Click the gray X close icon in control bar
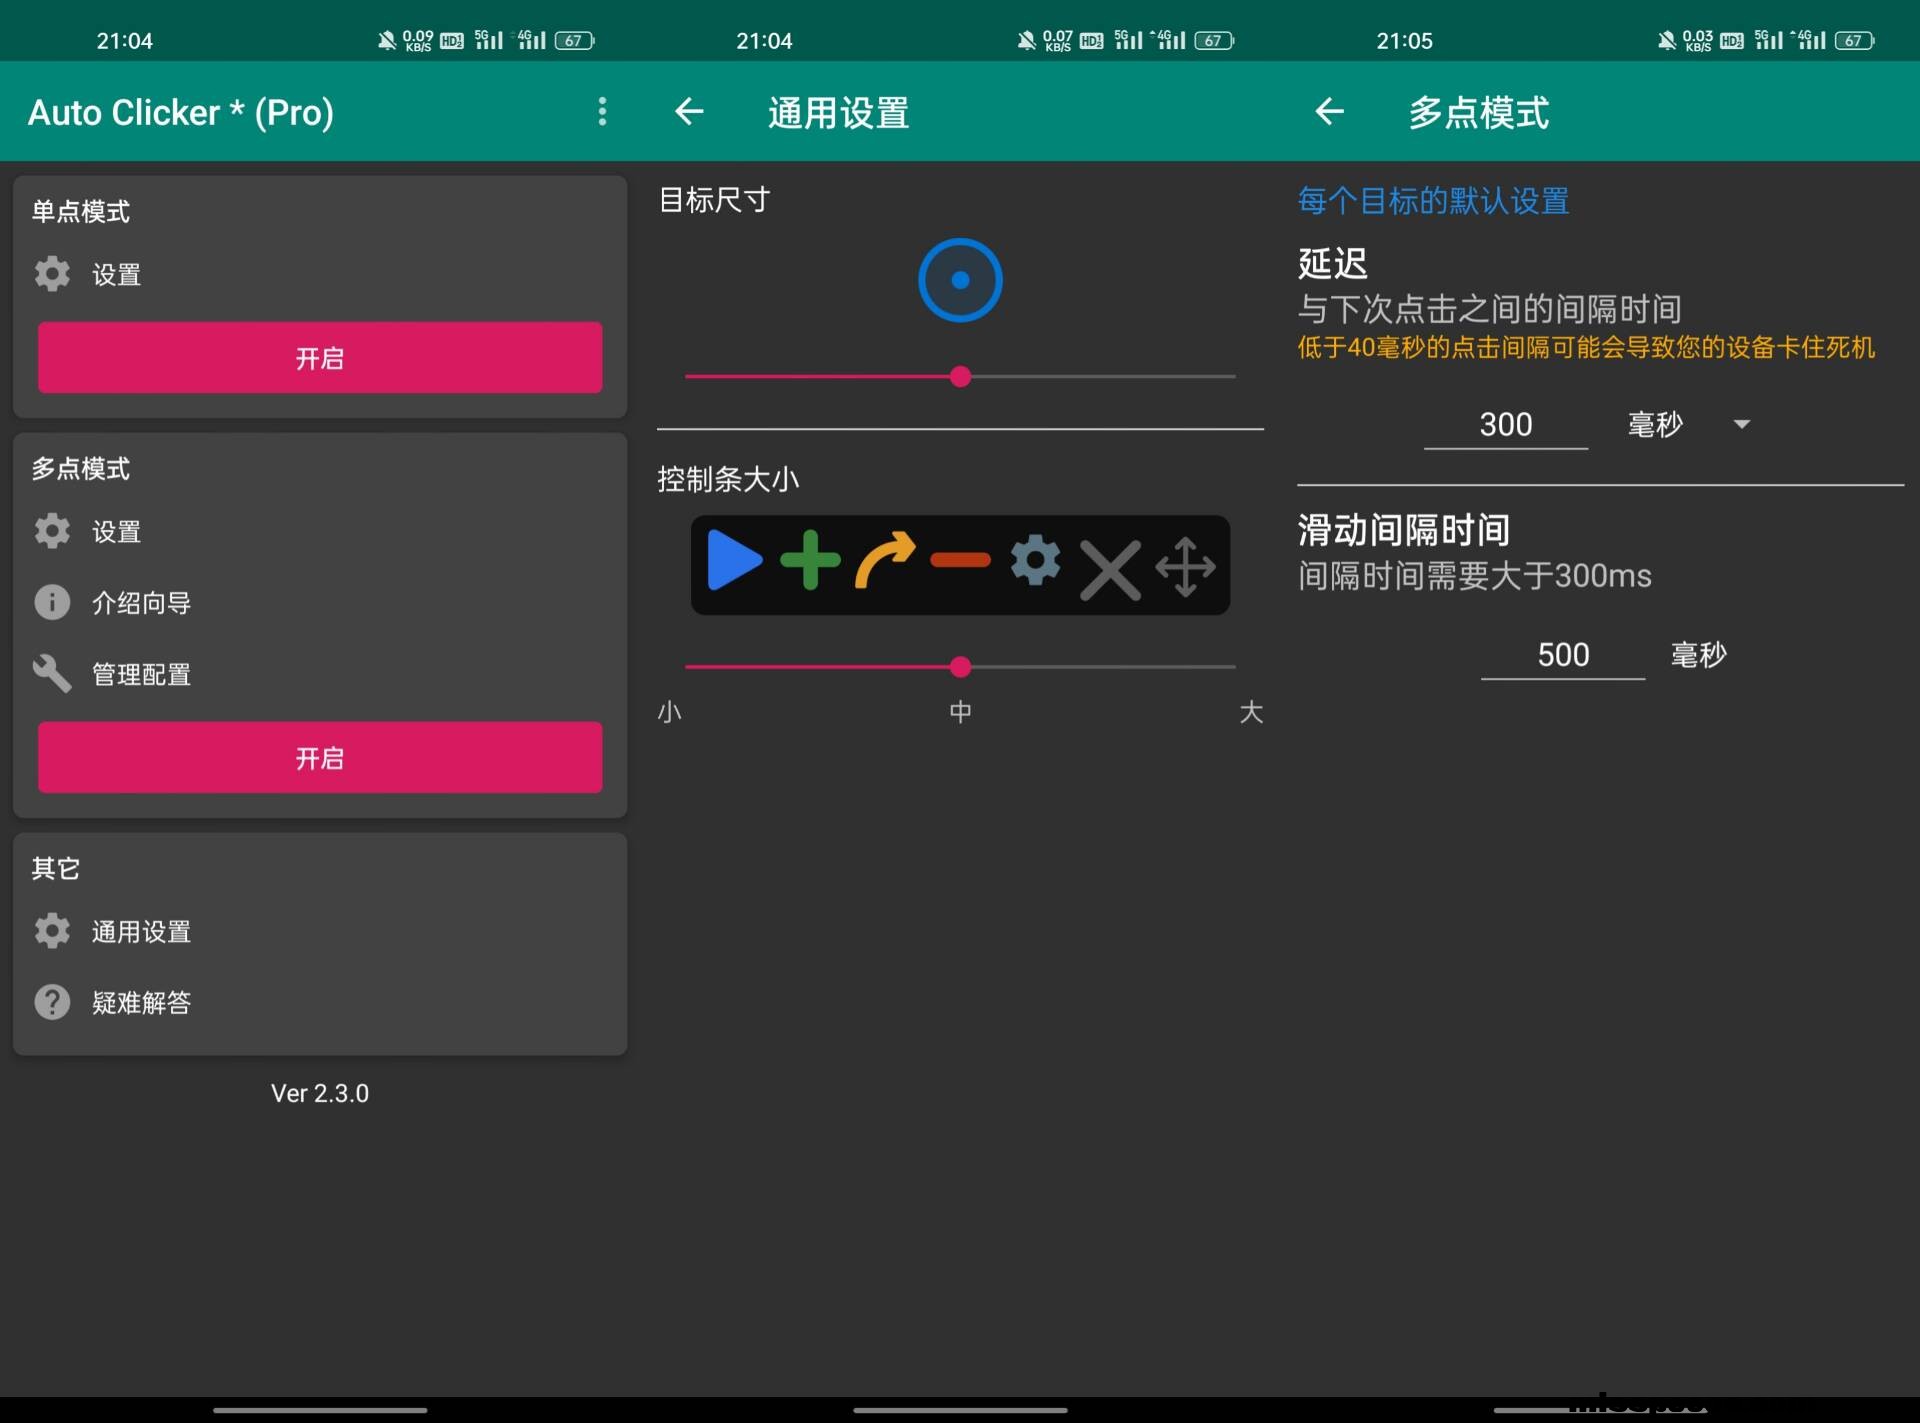 (1110, 570)
